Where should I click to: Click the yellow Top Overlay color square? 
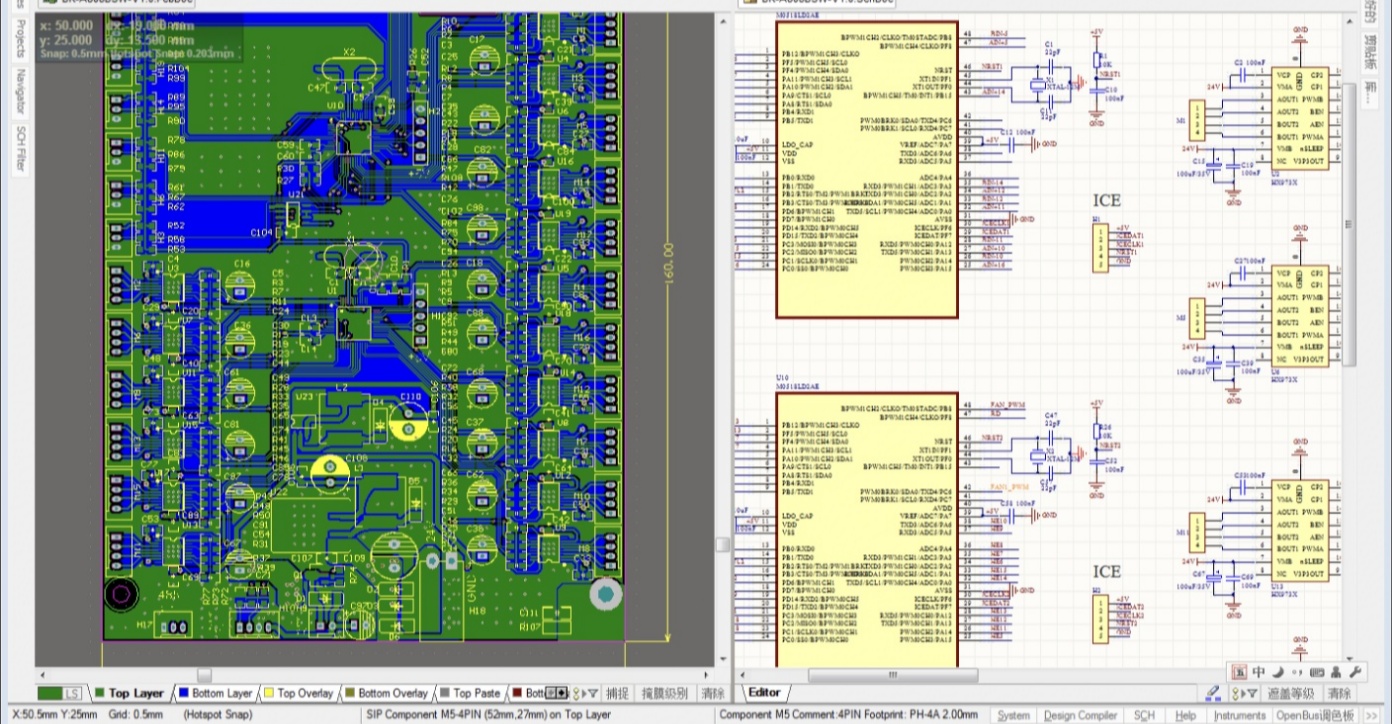269,693
